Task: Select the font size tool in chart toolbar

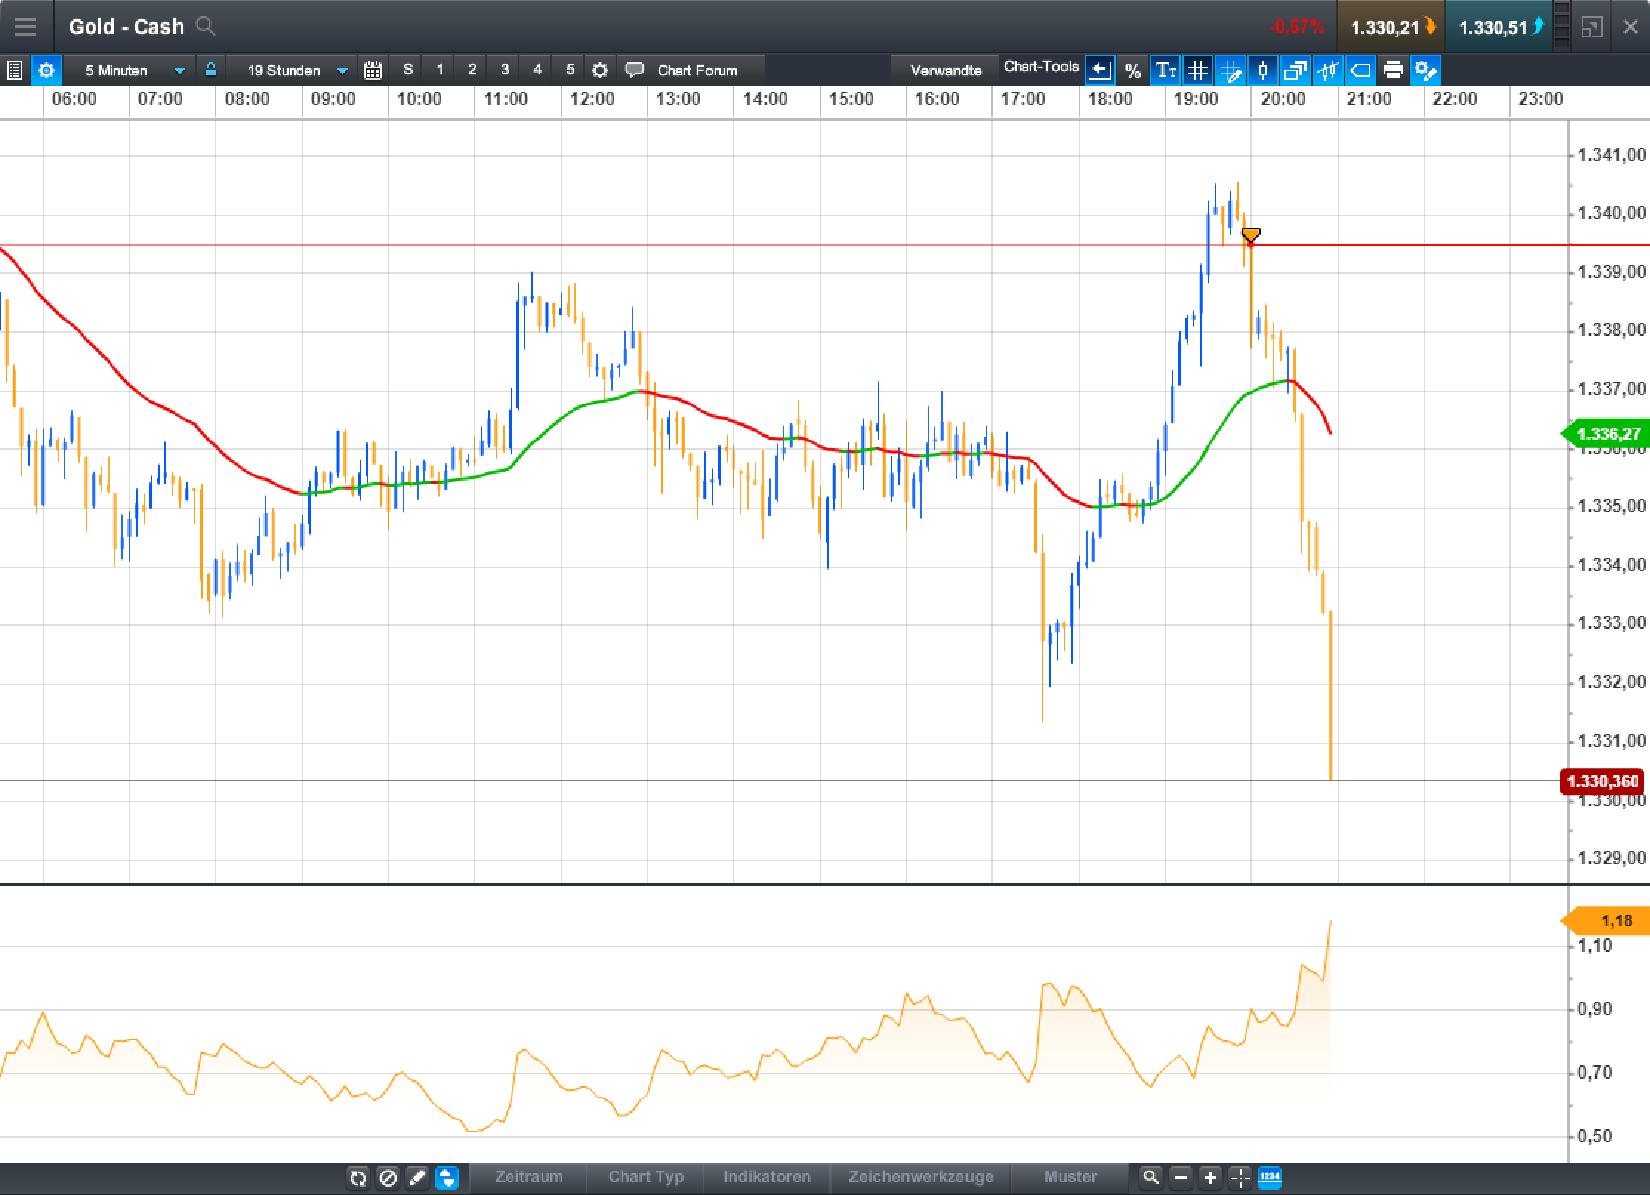Action: tap(1165, 70)
